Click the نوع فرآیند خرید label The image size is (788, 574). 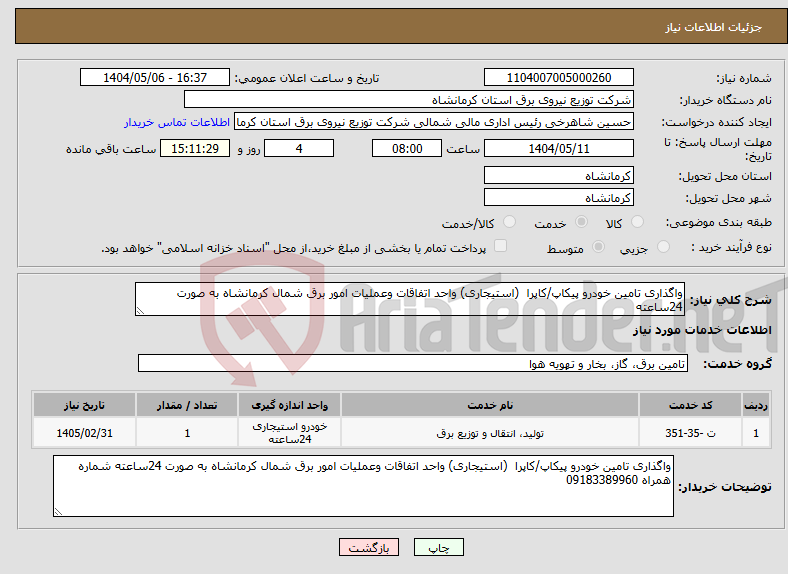[731, 247]
